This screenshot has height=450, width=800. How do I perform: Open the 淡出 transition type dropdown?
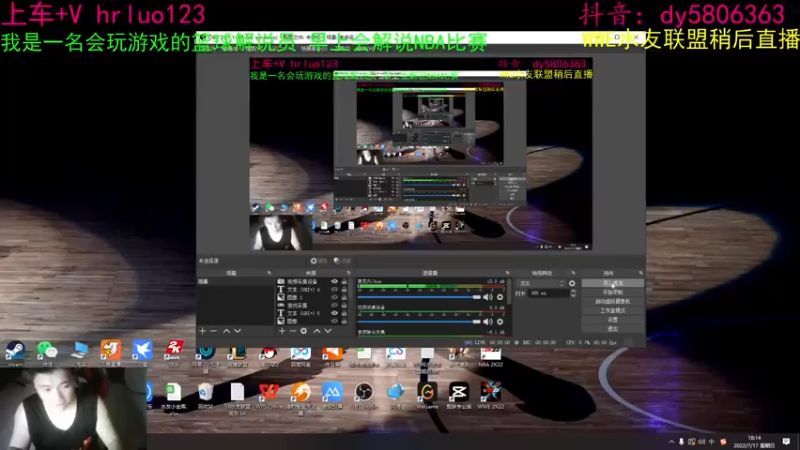pos(541,283)
